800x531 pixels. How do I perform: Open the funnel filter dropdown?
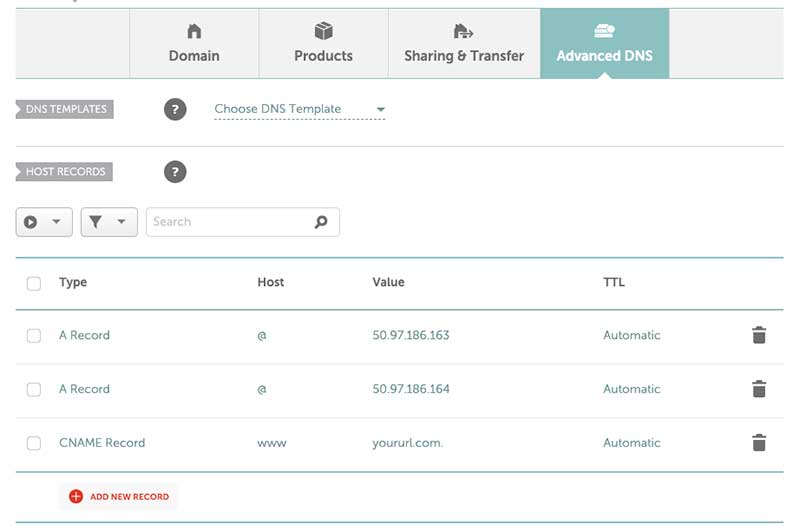tap(109, 222)
